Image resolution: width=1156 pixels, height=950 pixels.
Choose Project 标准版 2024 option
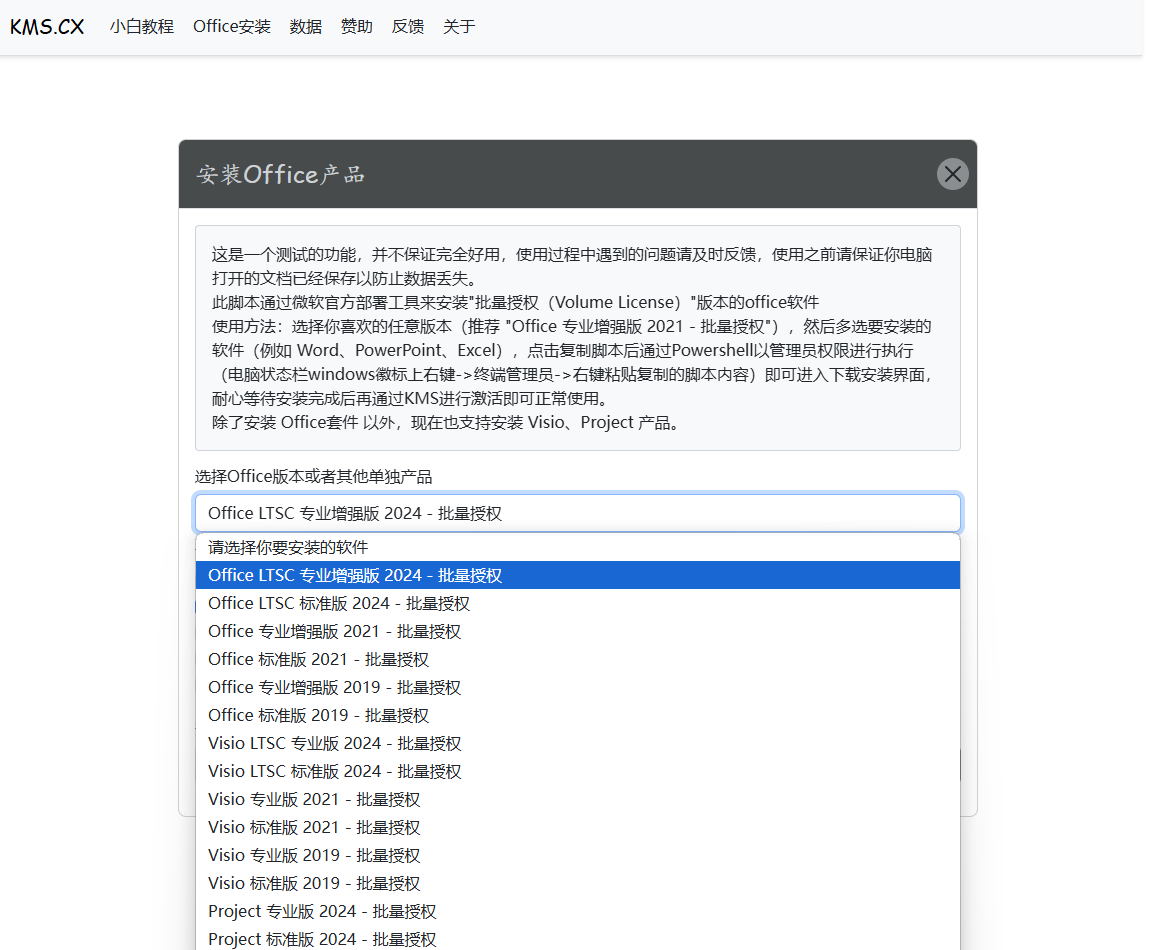click(322, 939)
